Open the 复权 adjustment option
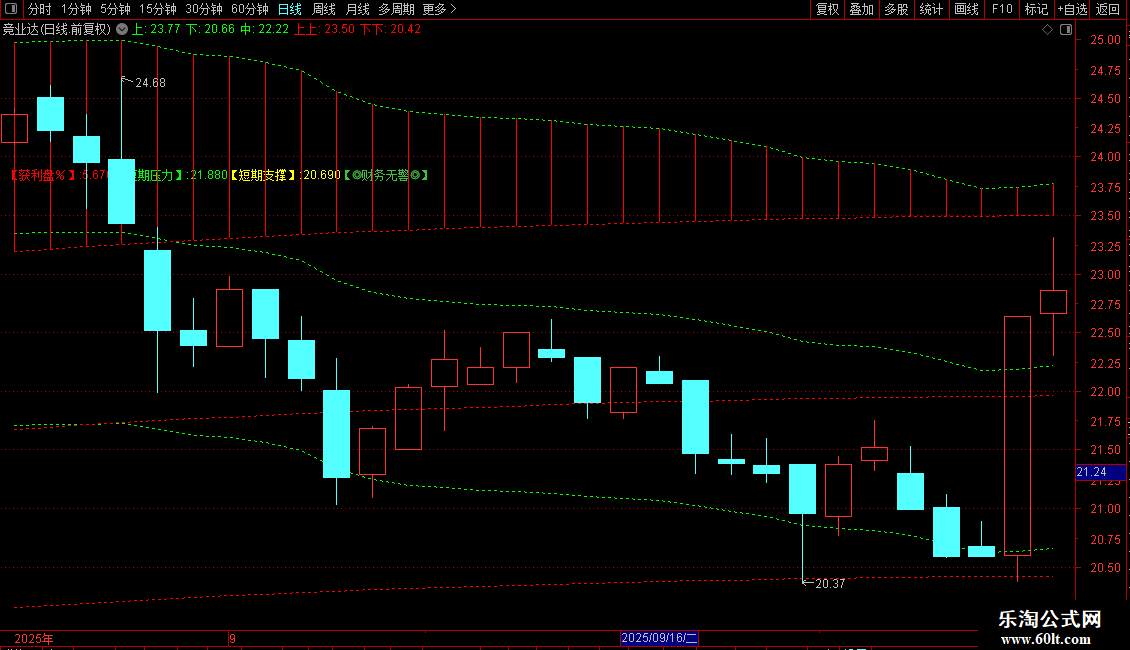The image size is (1130, 650). 827,9
